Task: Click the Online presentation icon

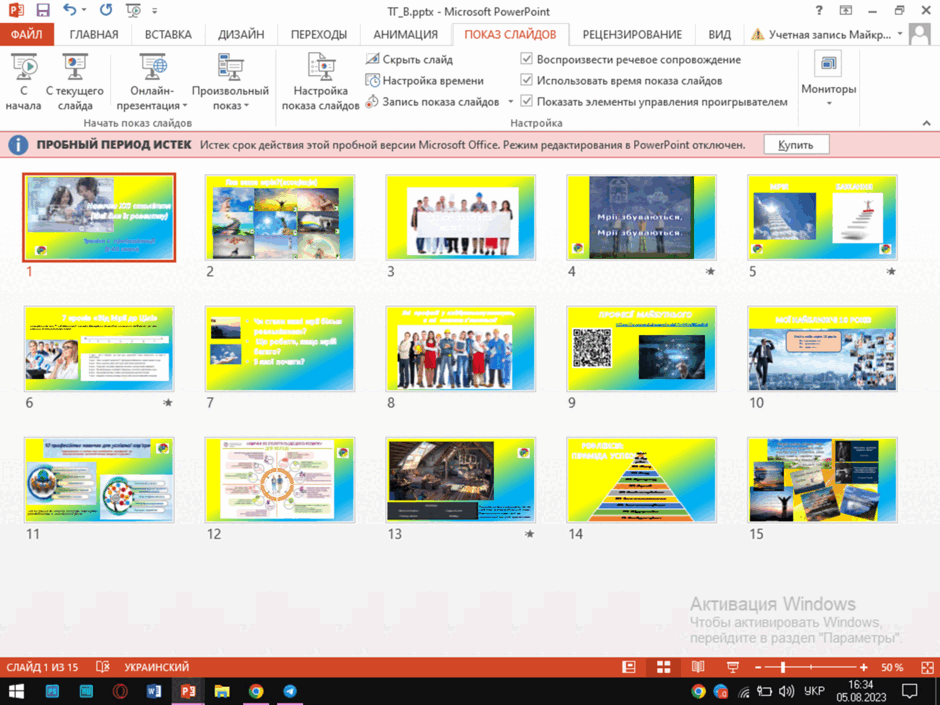Action: point(152,67)
